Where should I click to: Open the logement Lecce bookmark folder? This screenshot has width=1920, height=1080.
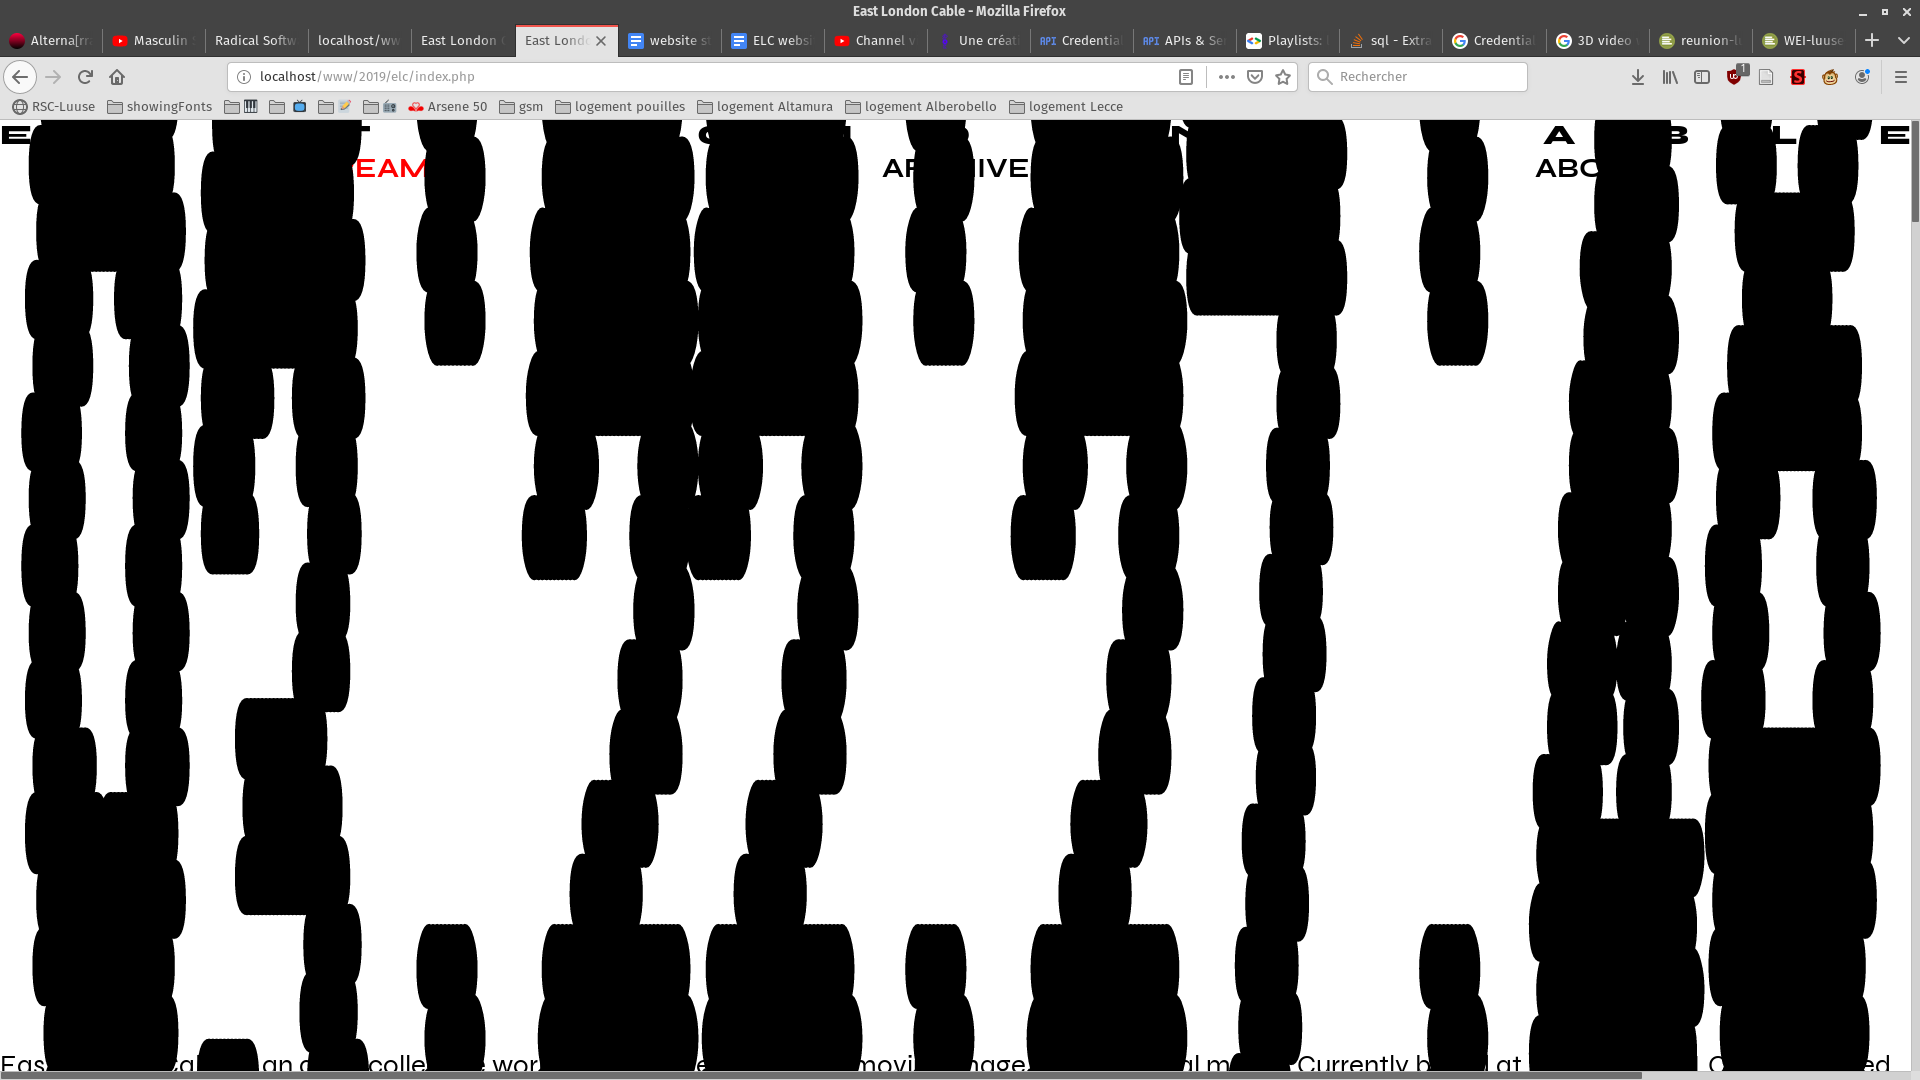click(1066, 107)
